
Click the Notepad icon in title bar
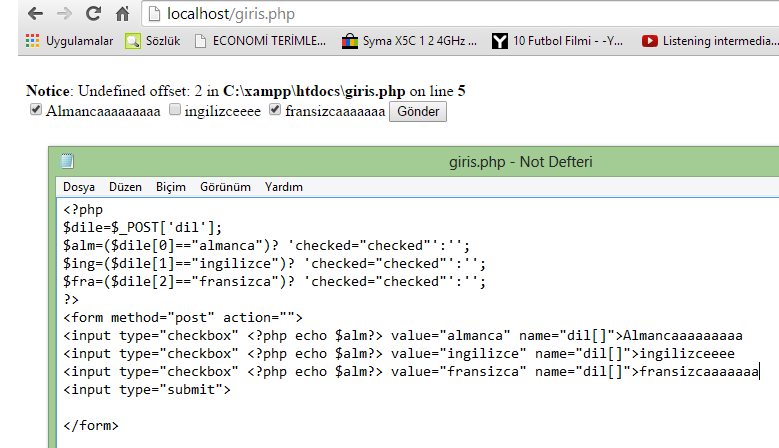click(67, 160)
